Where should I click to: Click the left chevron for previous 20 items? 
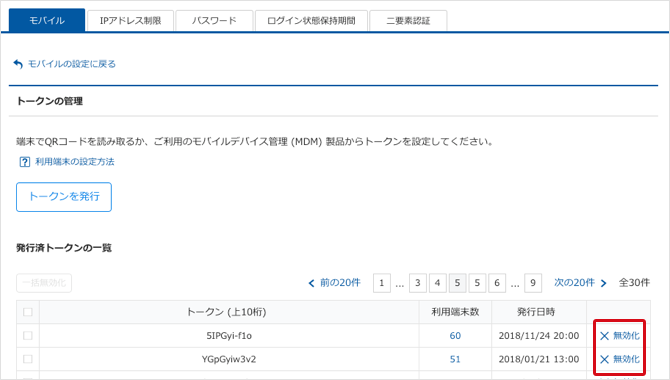311,283
